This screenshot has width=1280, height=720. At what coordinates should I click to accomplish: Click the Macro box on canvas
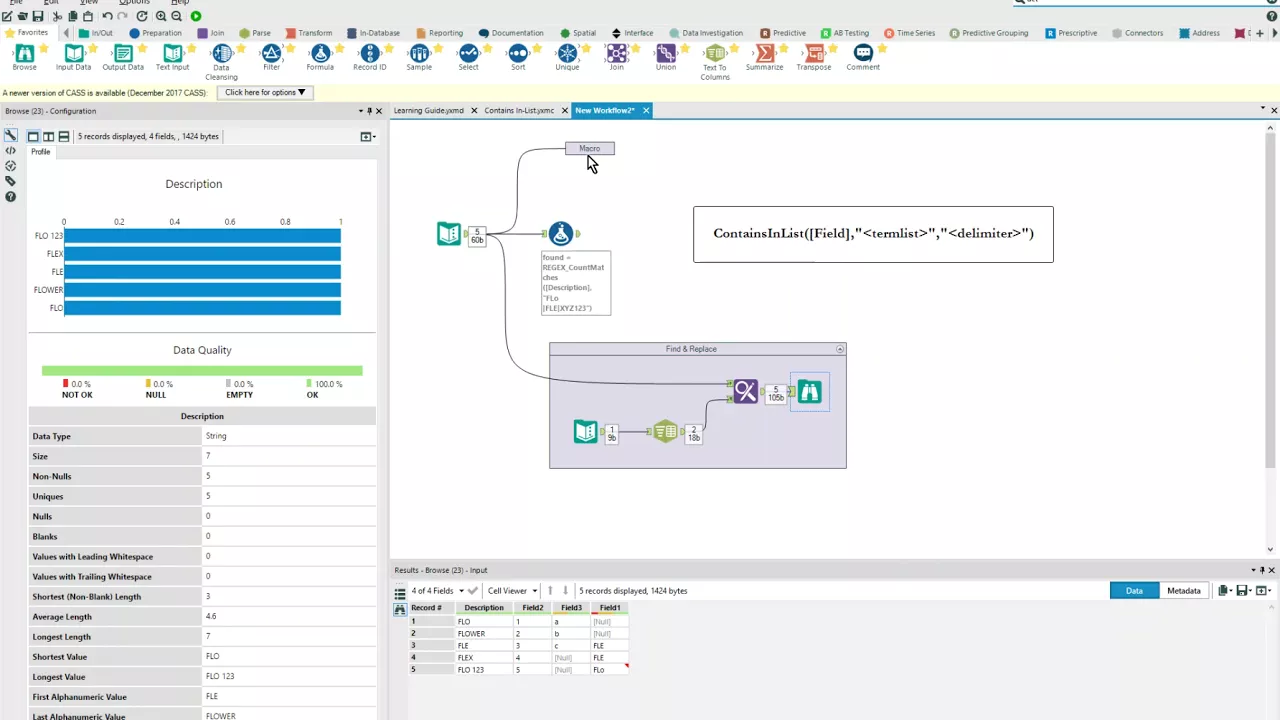590,148
